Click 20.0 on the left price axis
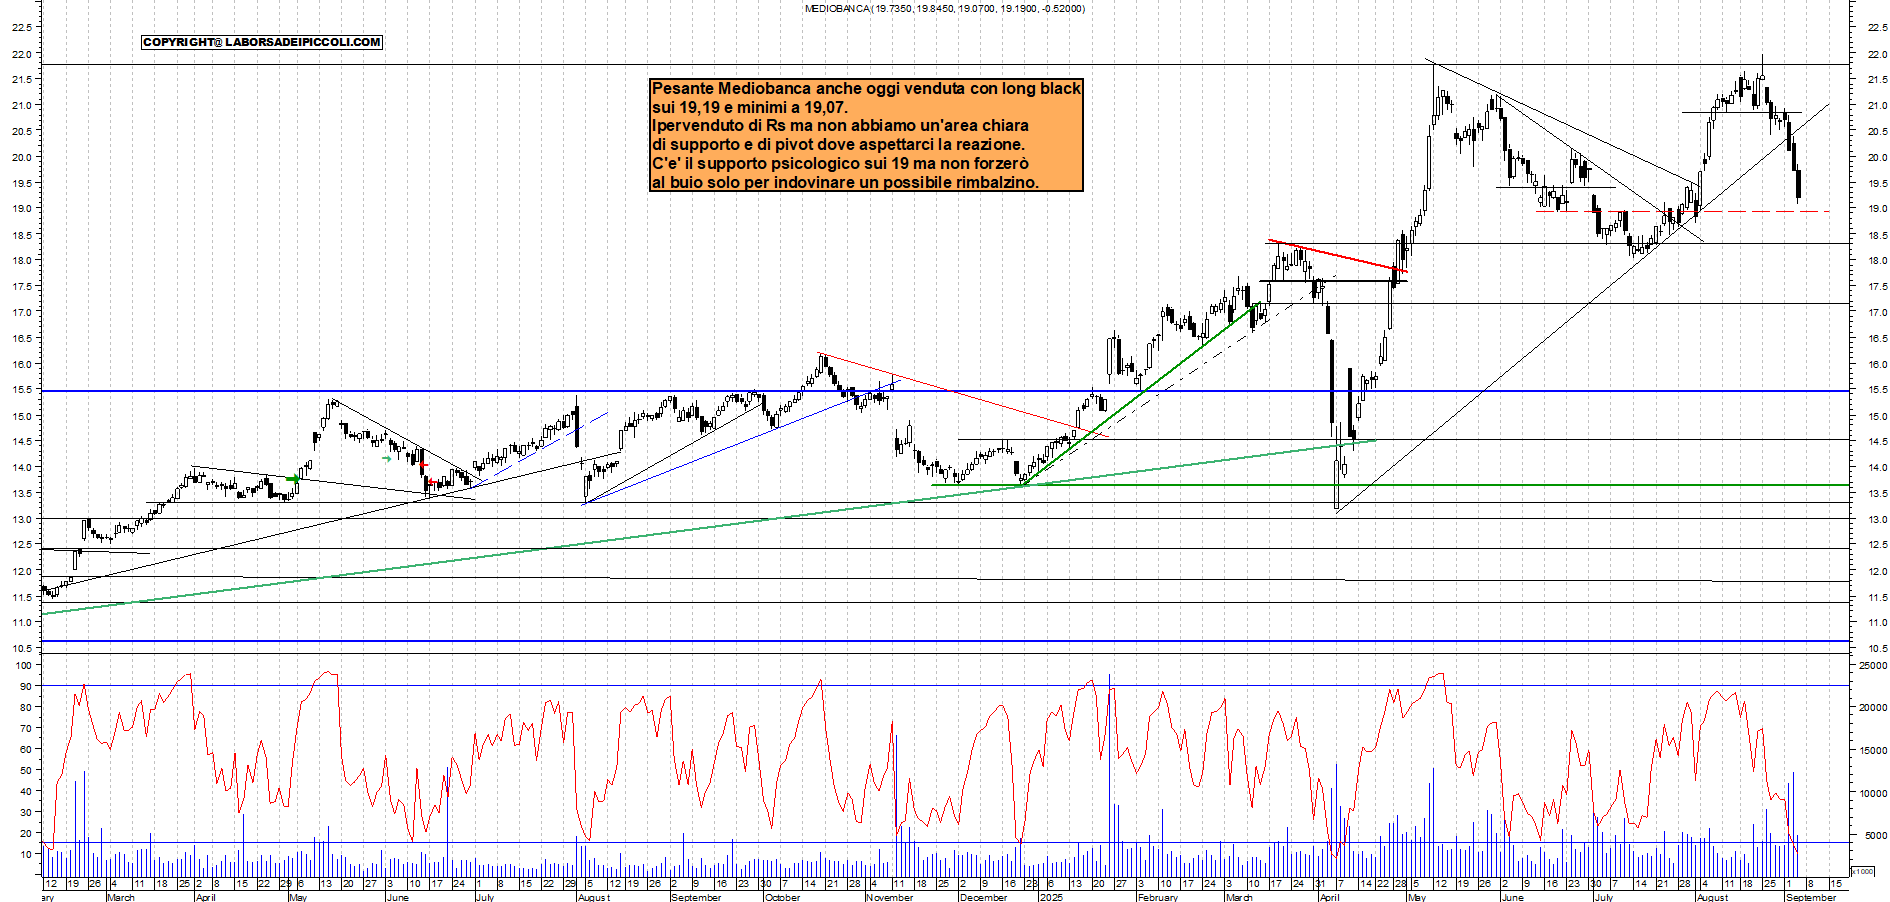The width and height of the screenshot is (1890, 902). click(21, 157)
